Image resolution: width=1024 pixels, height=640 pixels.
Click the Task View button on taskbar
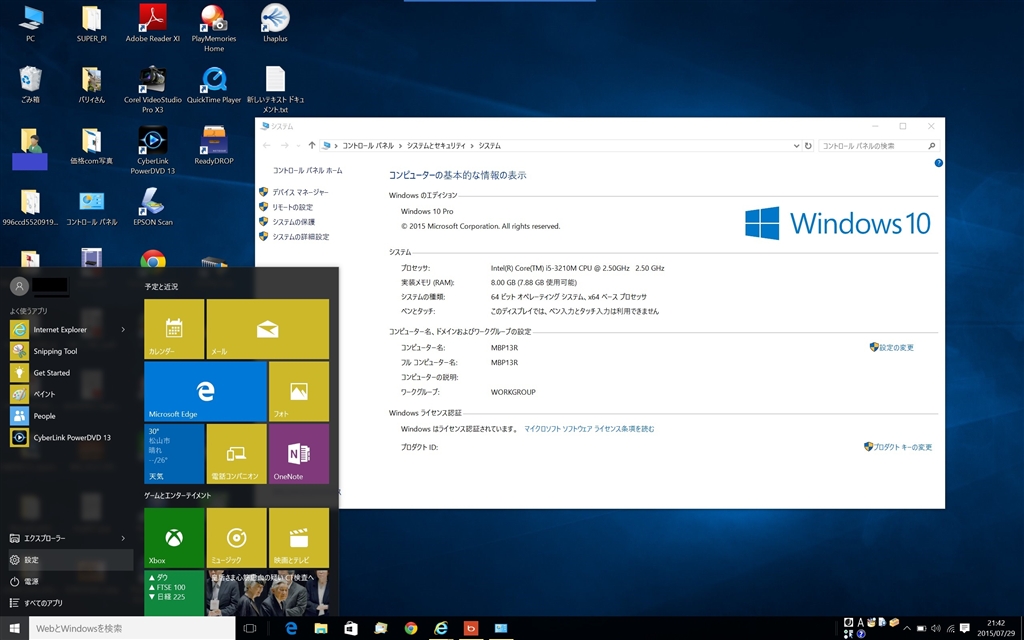coord(251,628)
